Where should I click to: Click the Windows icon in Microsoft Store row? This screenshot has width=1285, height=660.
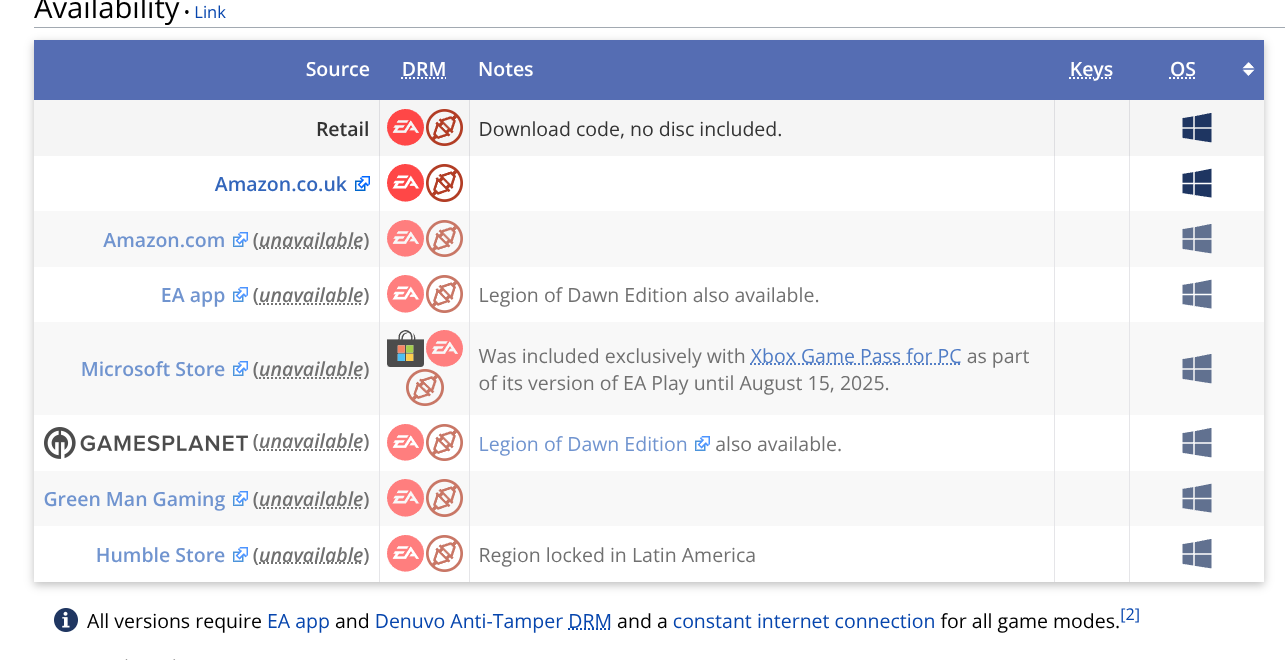tap(1196, 368)
